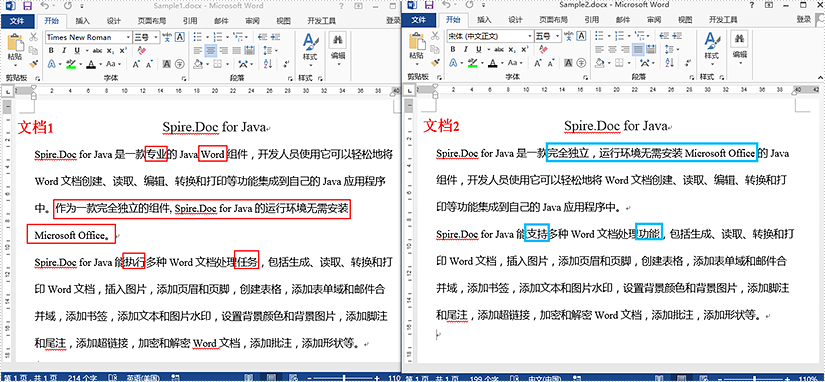The image size is (825, 382).
Task: Redo action in Sample2 window
Action: tap(469, 5)
